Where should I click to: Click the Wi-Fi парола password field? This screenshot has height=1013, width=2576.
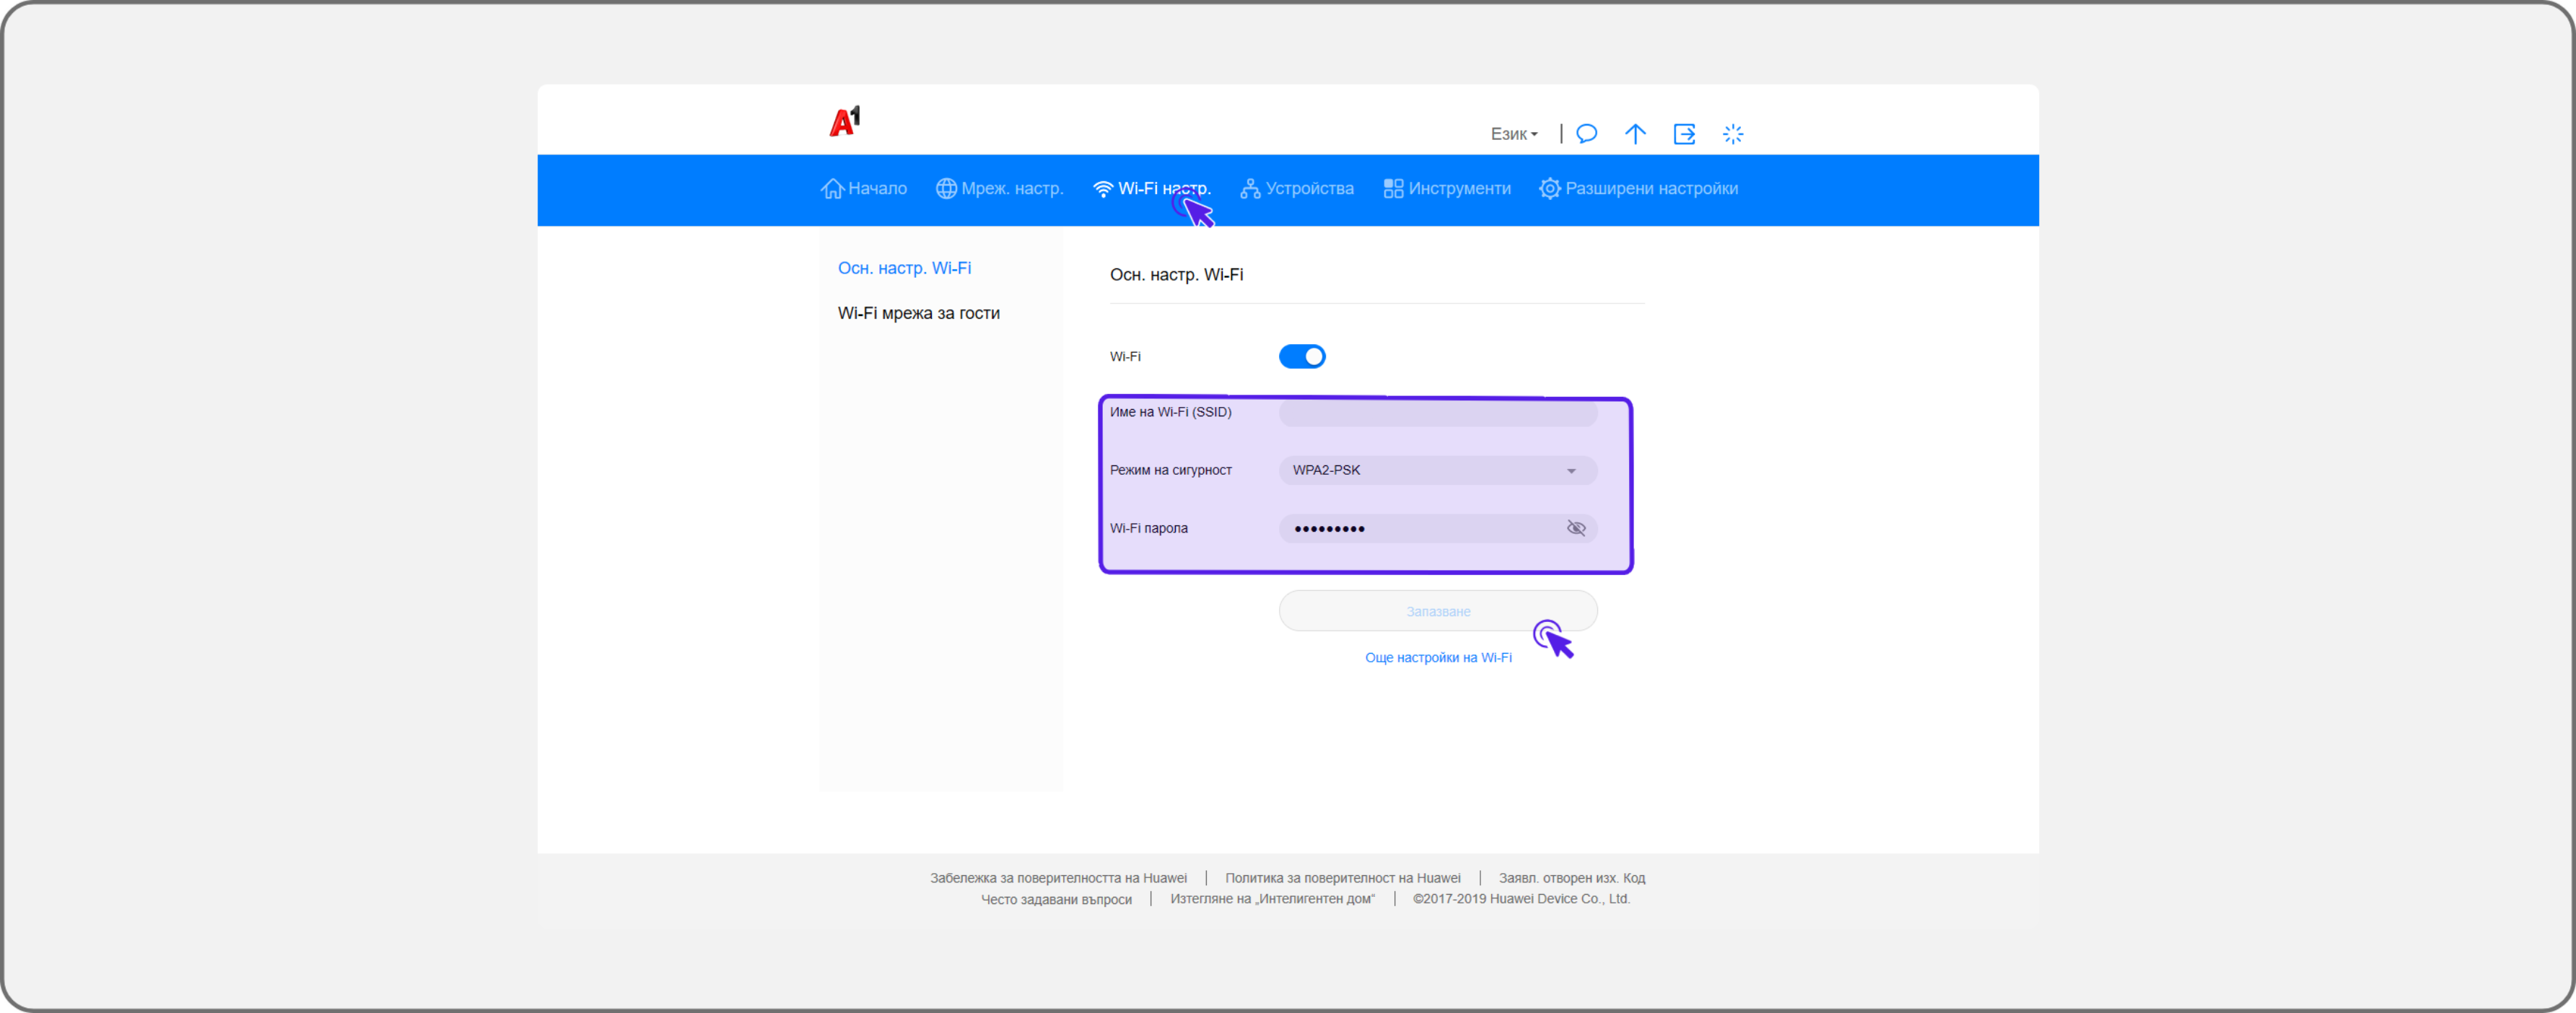coord(1420,528)
